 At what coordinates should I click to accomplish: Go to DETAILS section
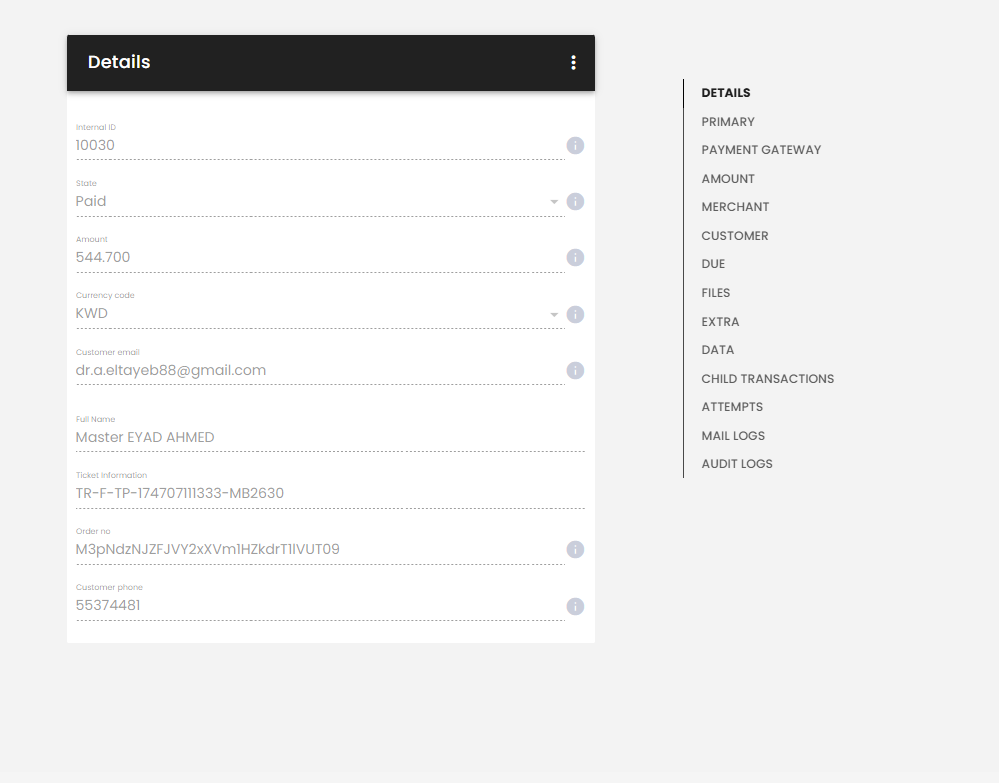point(726,93)
